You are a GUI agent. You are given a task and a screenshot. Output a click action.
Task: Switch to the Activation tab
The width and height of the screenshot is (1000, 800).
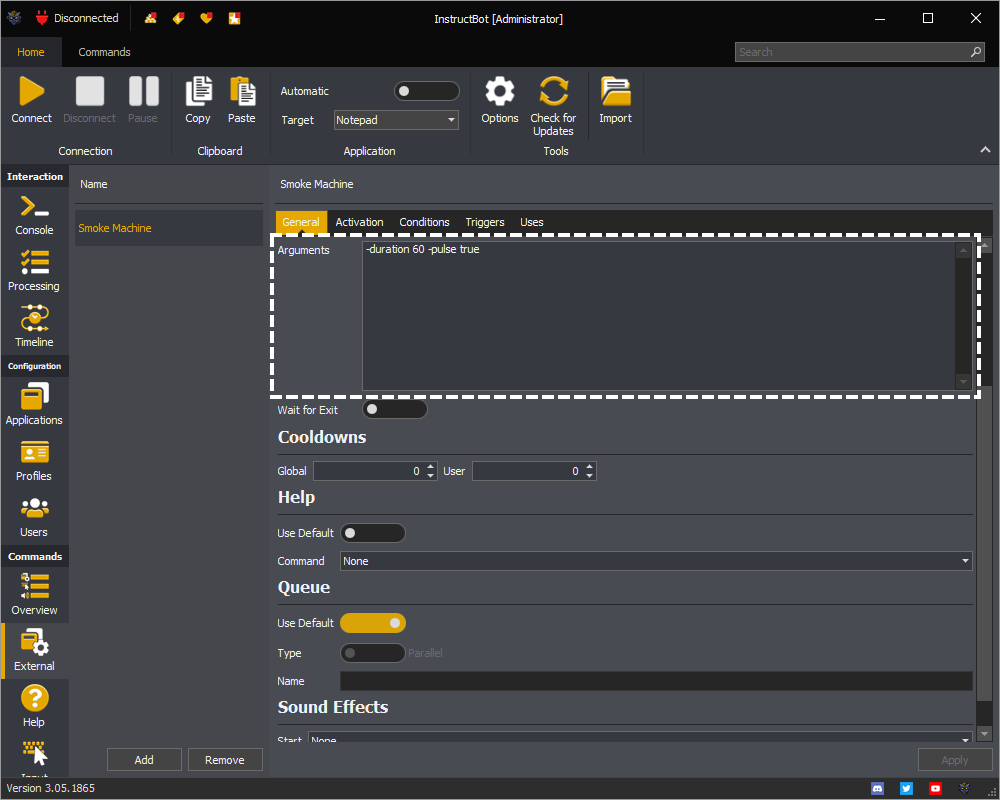pyautogui.click(x=360, y=222)
